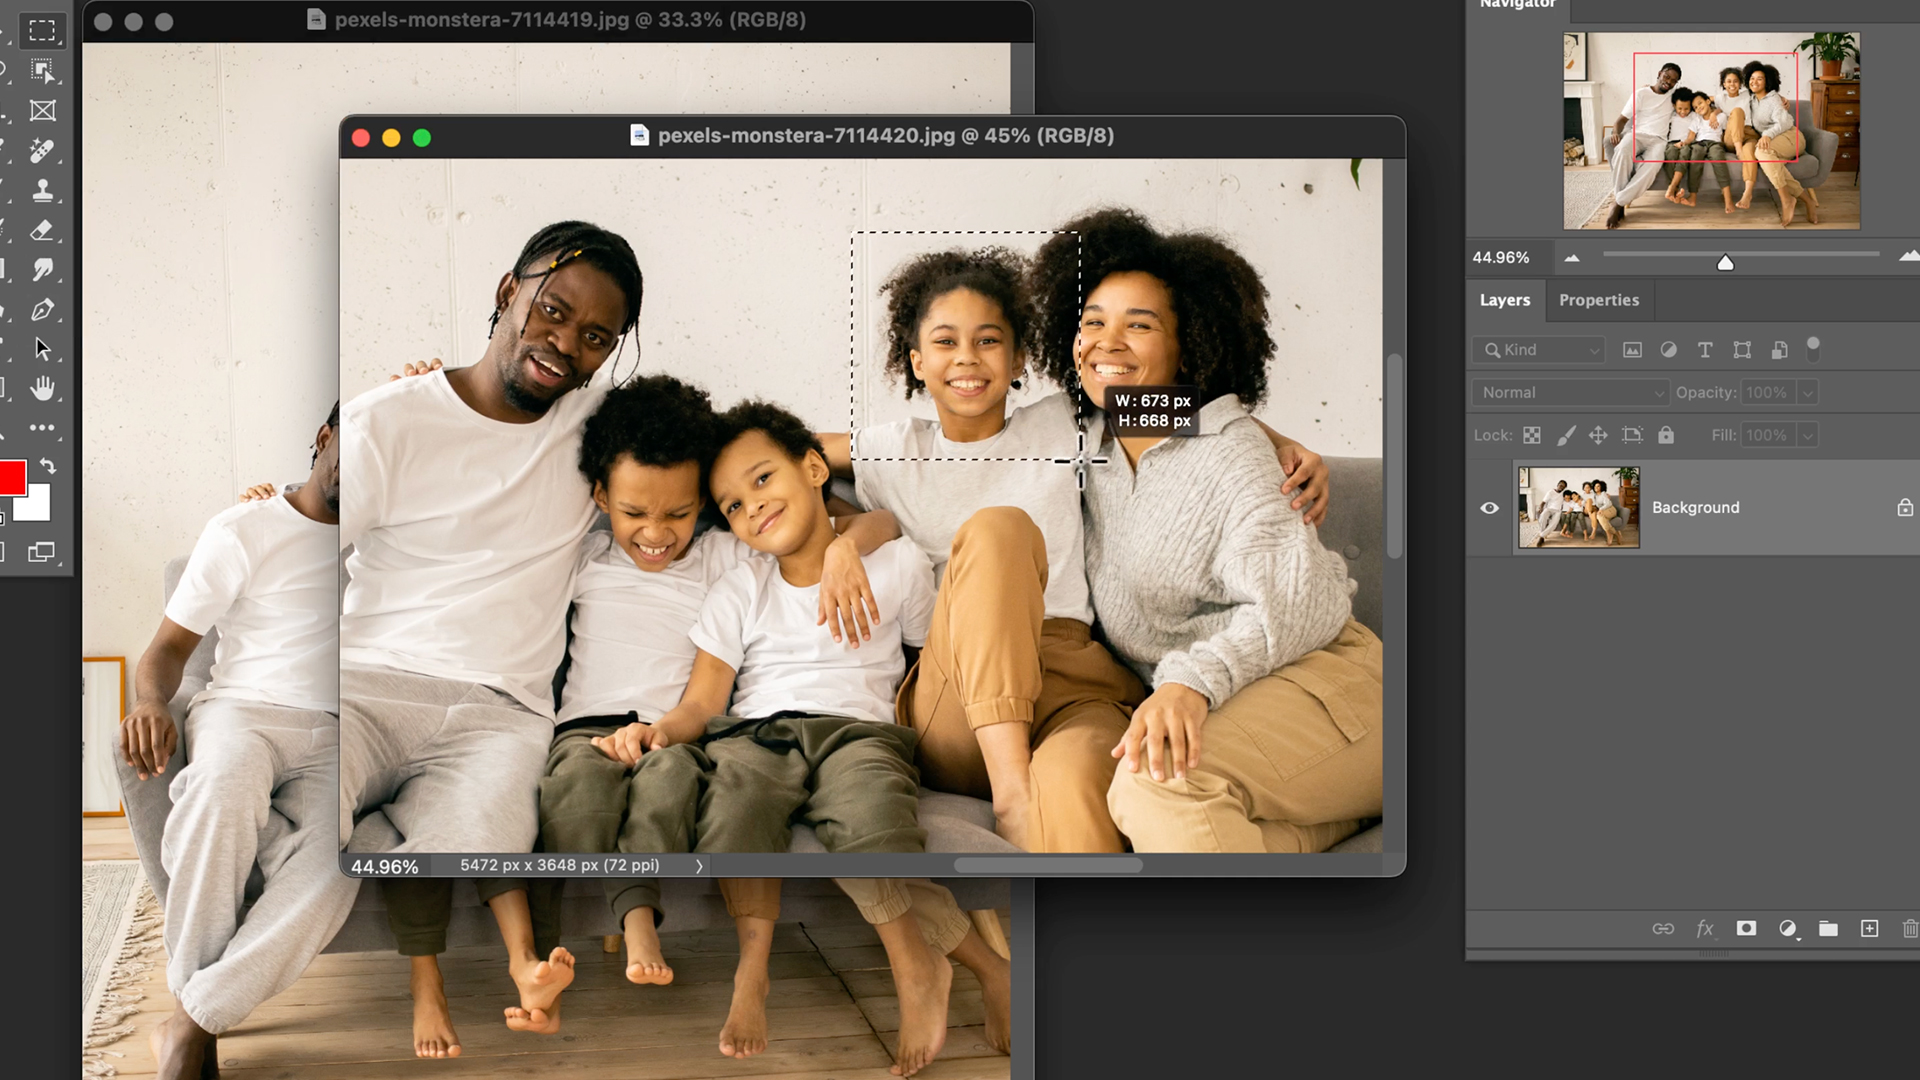Click the Opacity 100% field
Viewport: 1920px width, 1080px height.
[1768, 393]
